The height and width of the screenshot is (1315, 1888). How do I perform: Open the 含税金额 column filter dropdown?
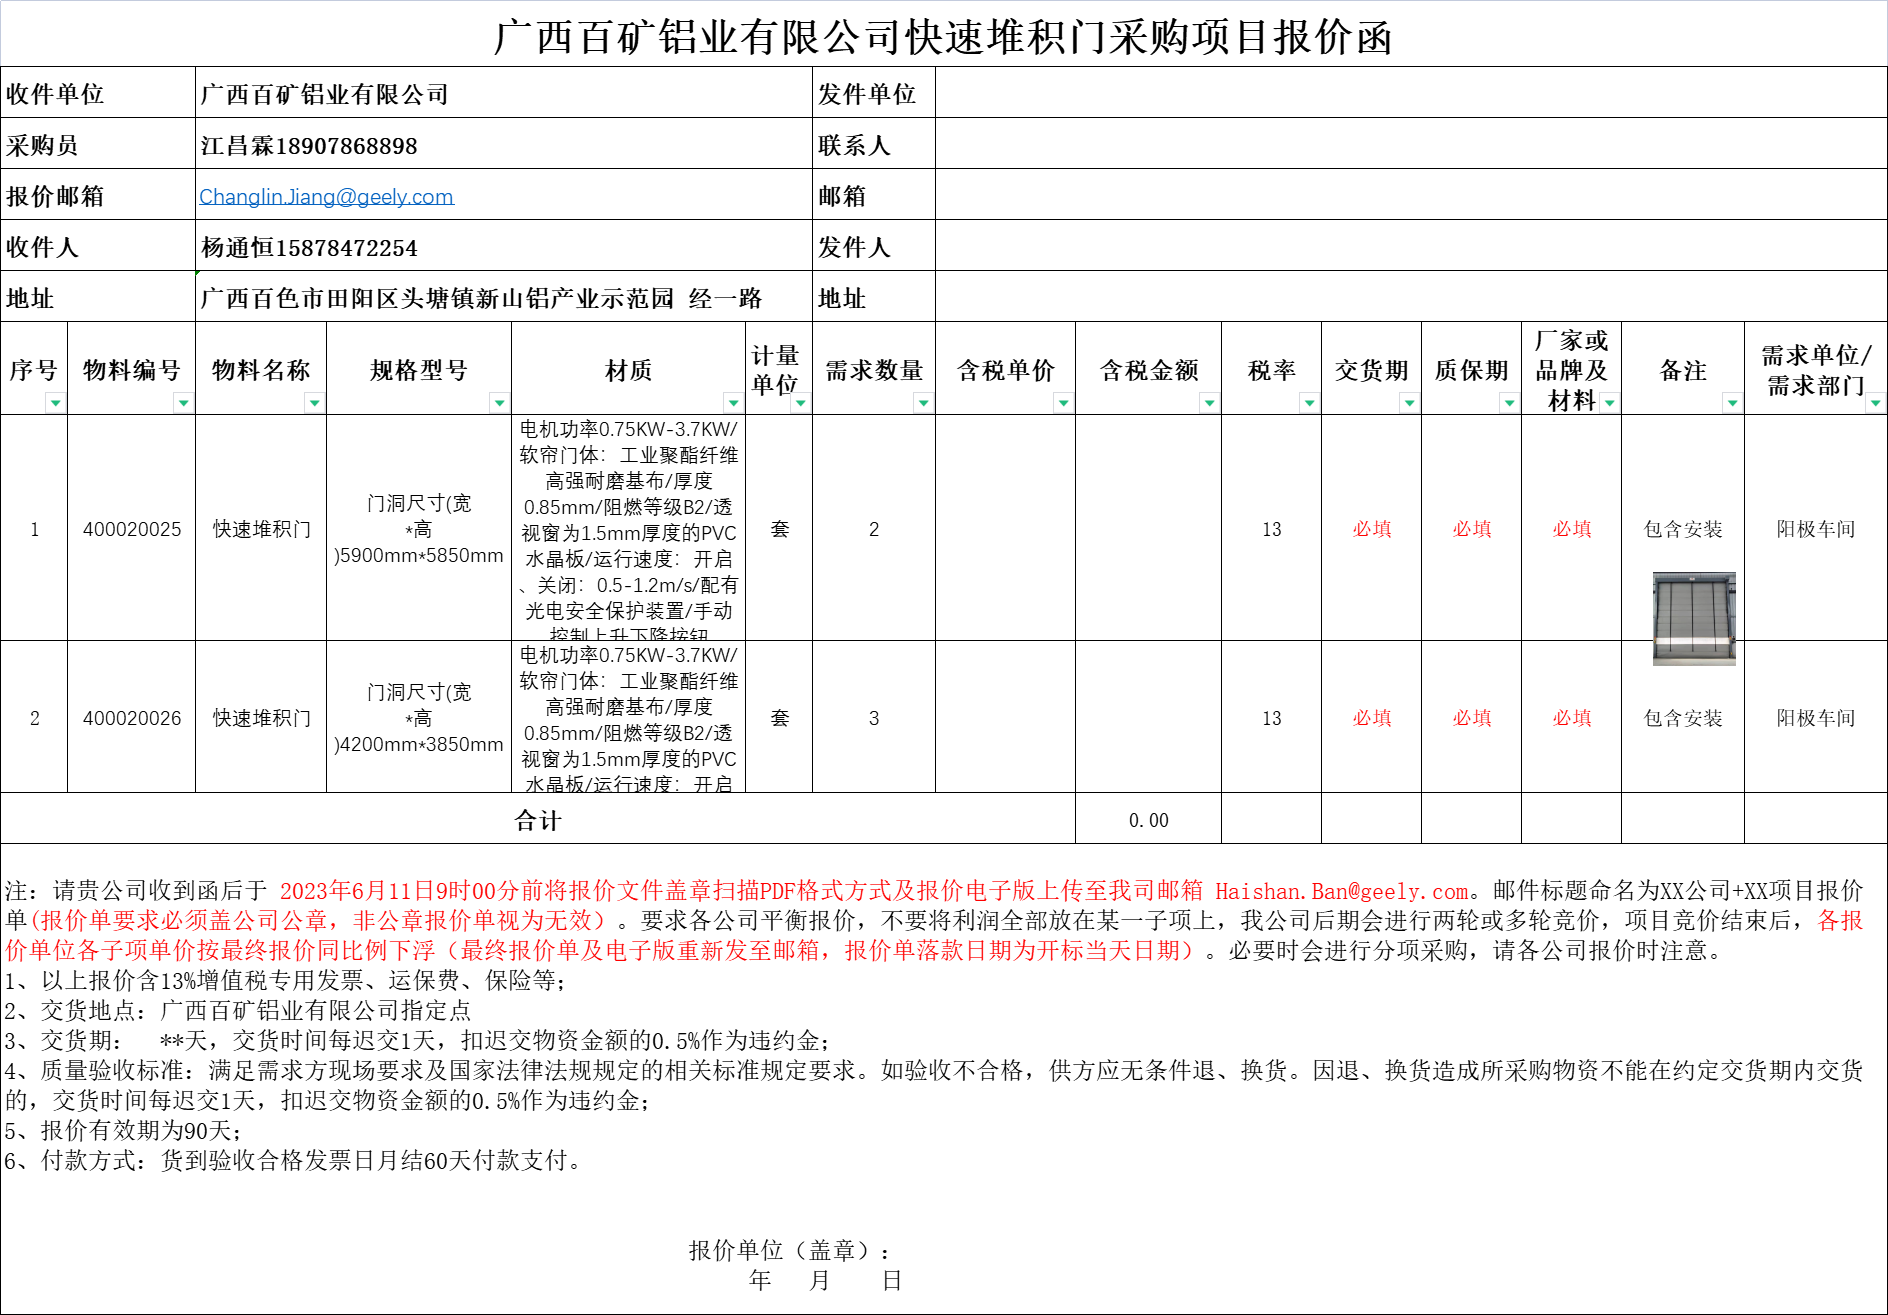click(1209, 403)
